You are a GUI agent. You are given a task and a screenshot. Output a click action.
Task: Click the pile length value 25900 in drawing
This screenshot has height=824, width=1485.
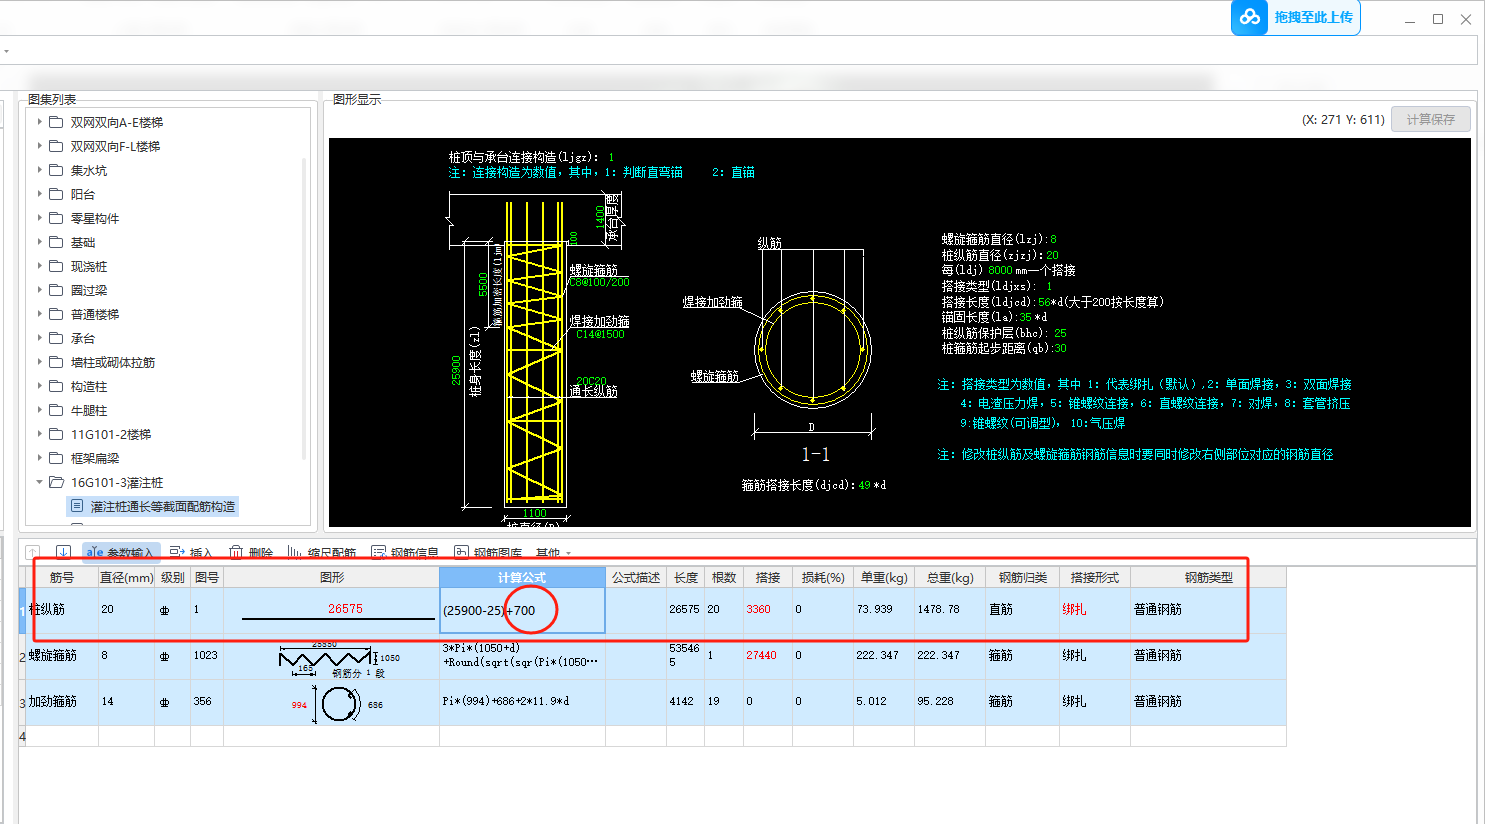456,370
